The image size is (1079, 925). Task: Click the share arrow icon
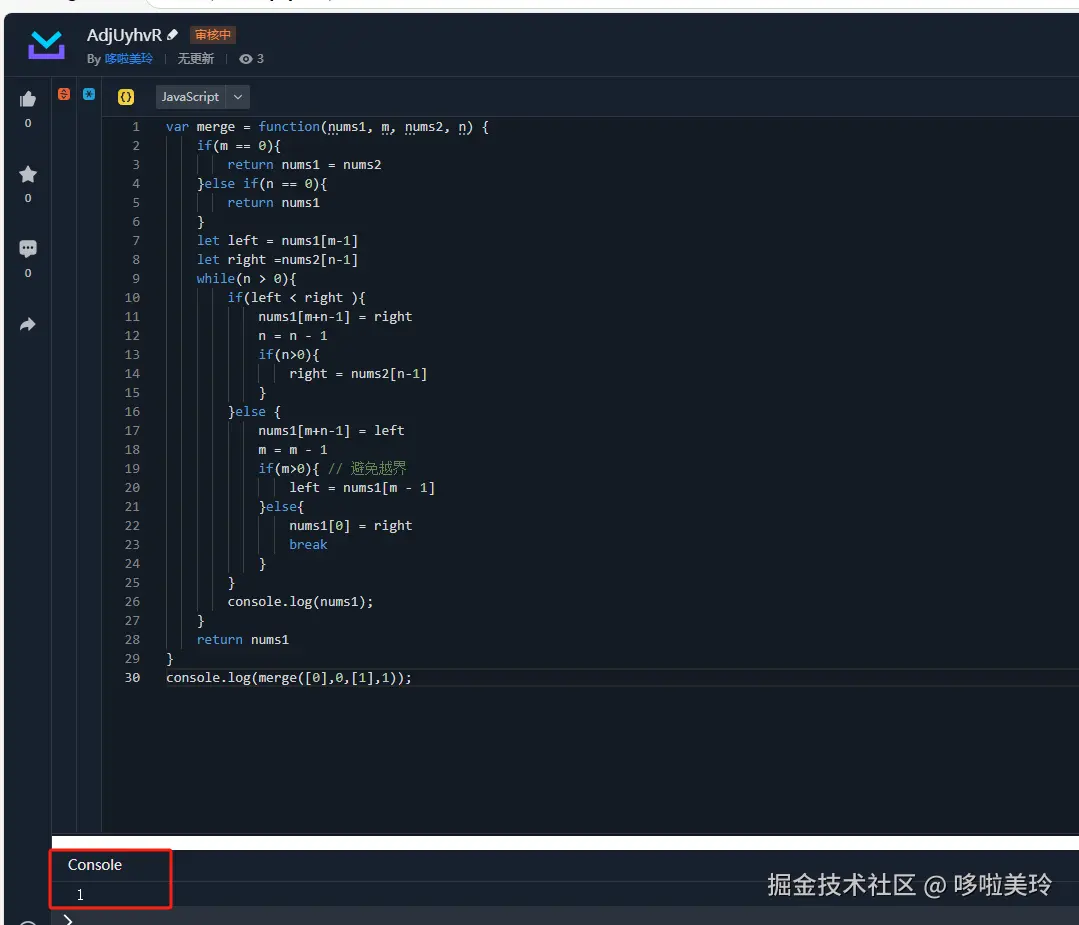28,324
